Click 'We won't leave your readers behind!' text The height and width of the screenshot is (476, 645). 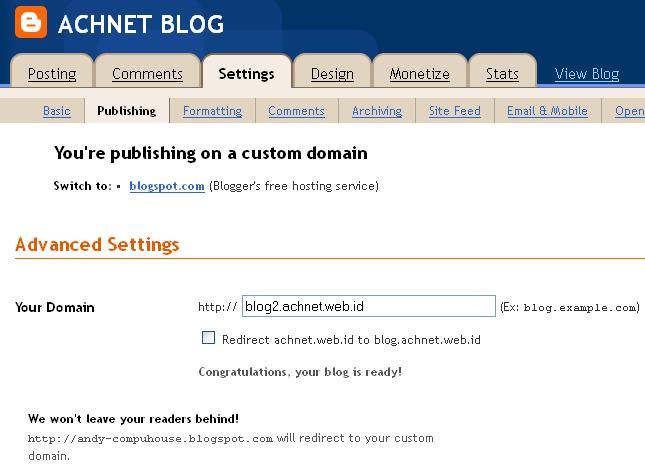click(133, 419)
